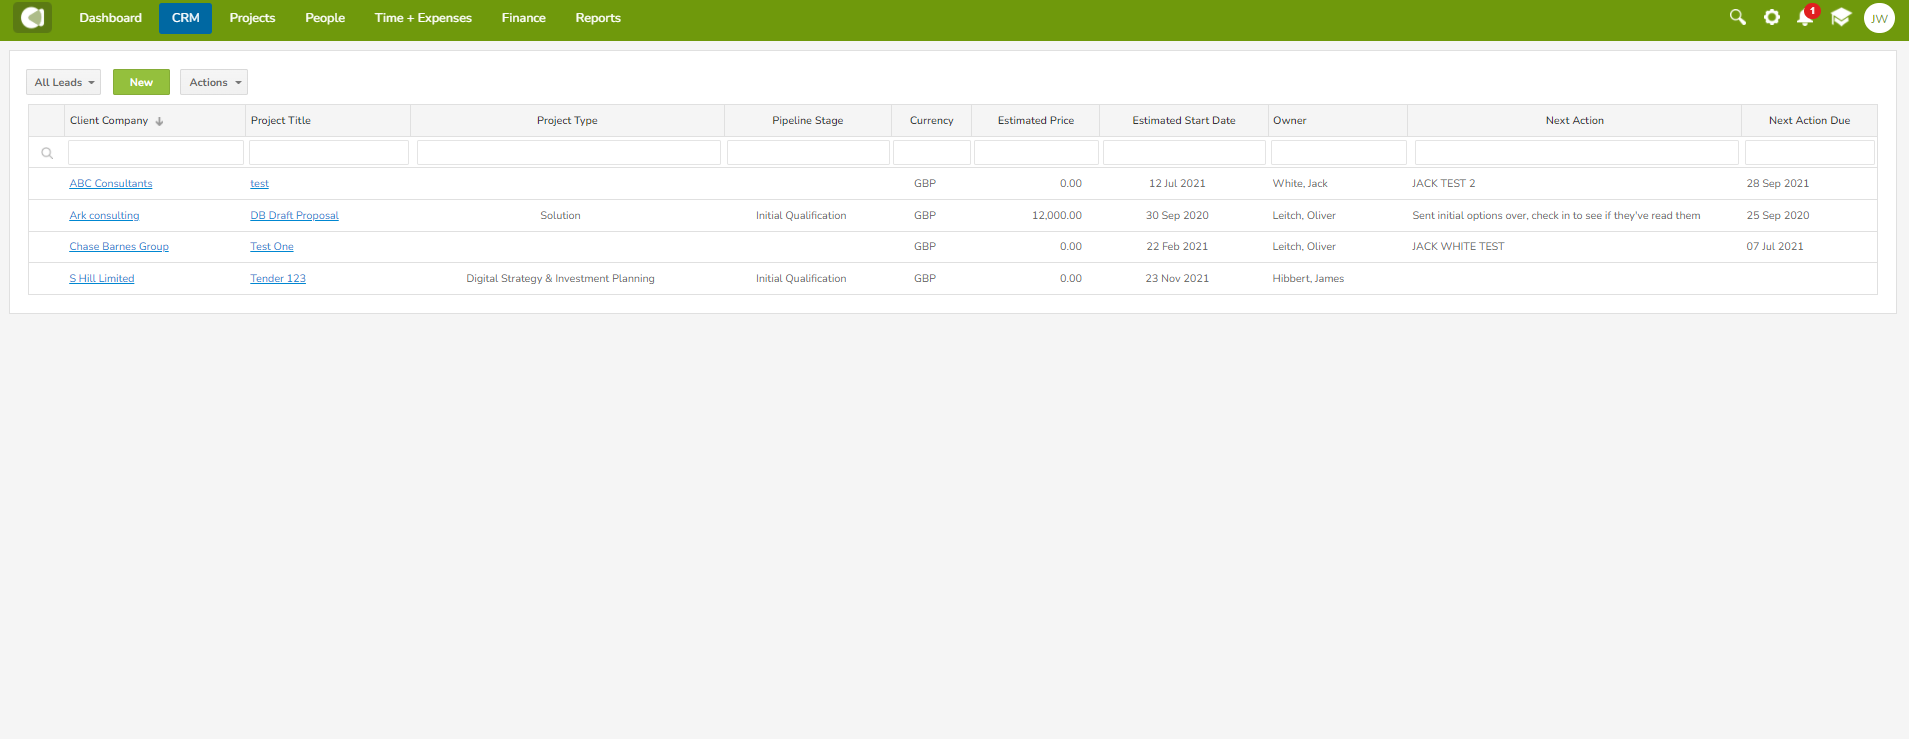Open the Test One project link
1909x739 pixels.
pyautogui.click(x=272, y=247)
